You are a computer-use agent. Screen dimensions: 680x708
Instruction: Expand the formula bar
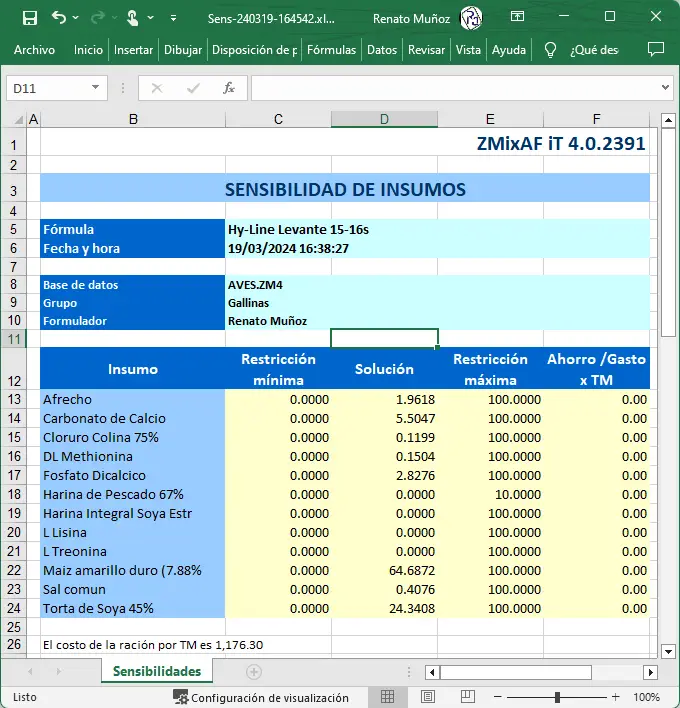[x=666, y=88]
